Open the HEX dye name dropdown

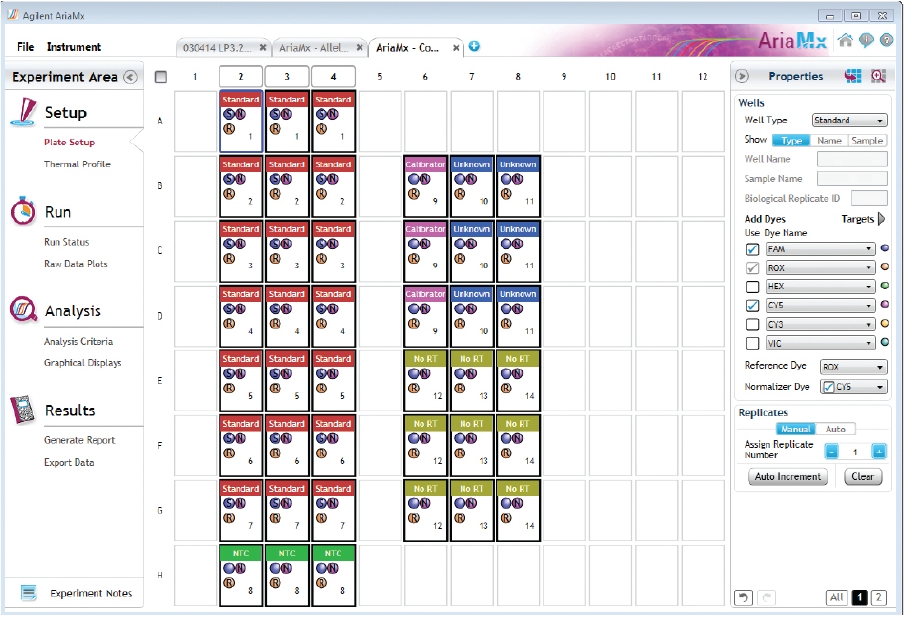tap(820, 286)
